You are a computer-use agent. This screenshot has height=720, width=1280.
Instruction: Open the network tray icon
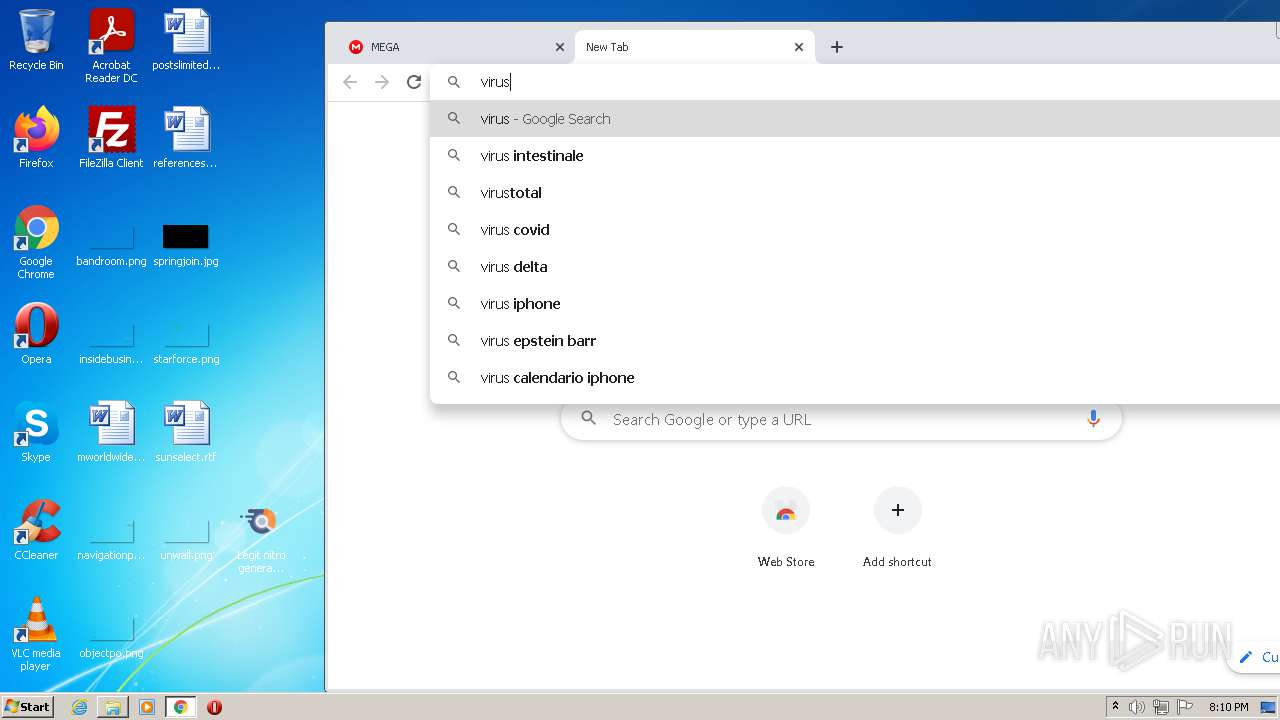point(1161,707)
